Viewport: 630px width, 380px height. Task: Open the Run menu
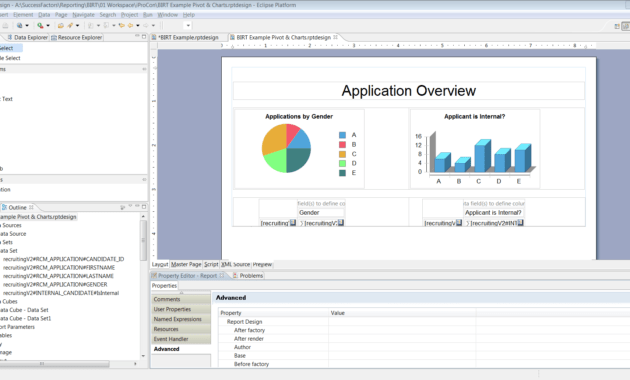click(x=147, y=15)
